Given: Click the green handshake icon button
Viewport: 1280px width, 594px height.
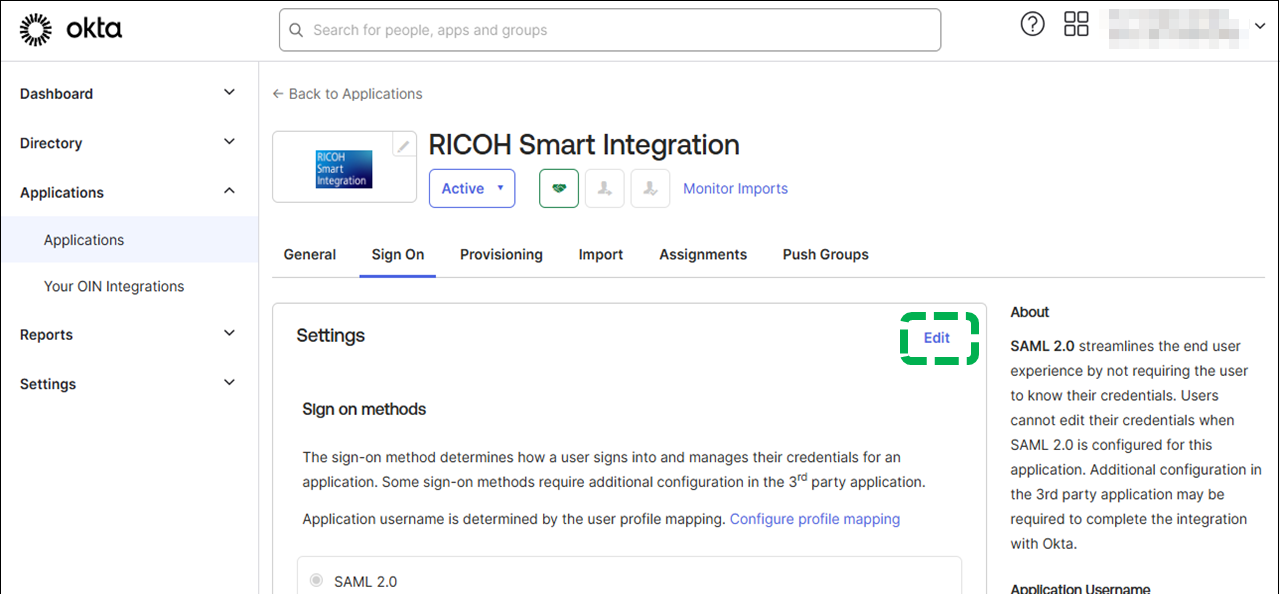Looking at the screenshot, I should (559, 188).
